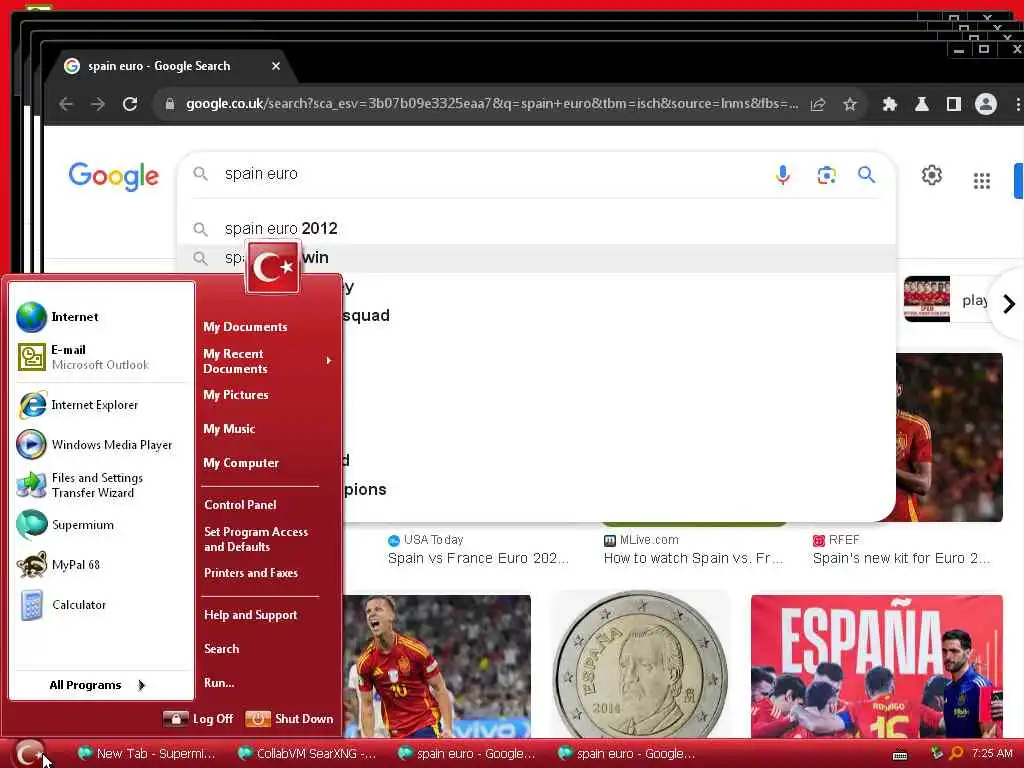Open the Spain vs France Euro result

coord(478,558)
